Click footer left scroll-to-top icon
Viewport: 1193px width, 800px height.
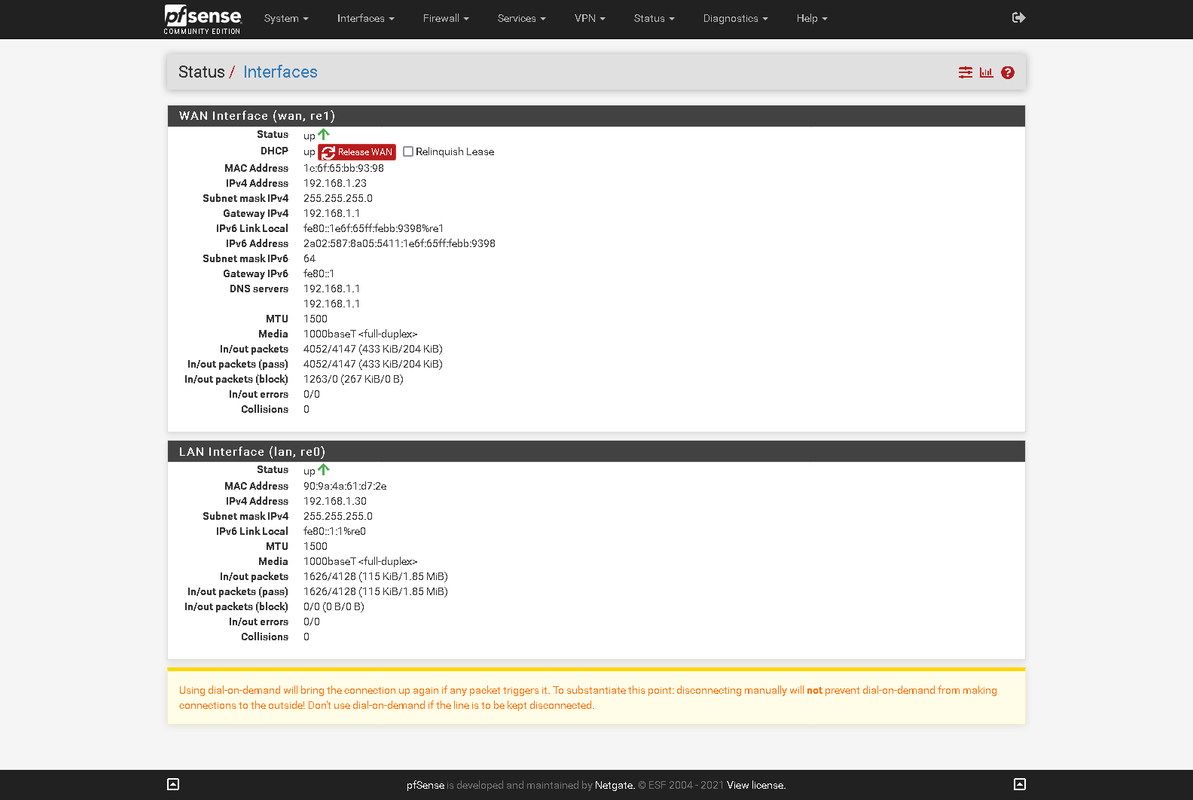173,784
